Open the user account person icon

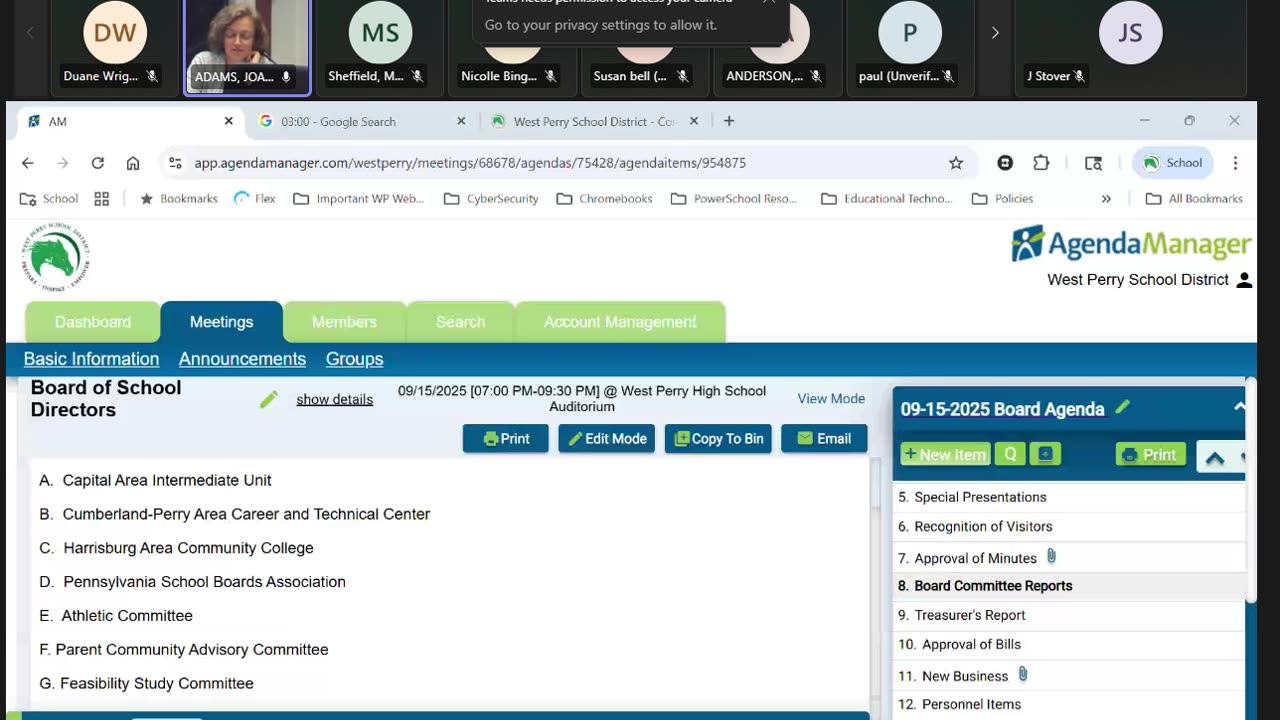coord(1244,280)
